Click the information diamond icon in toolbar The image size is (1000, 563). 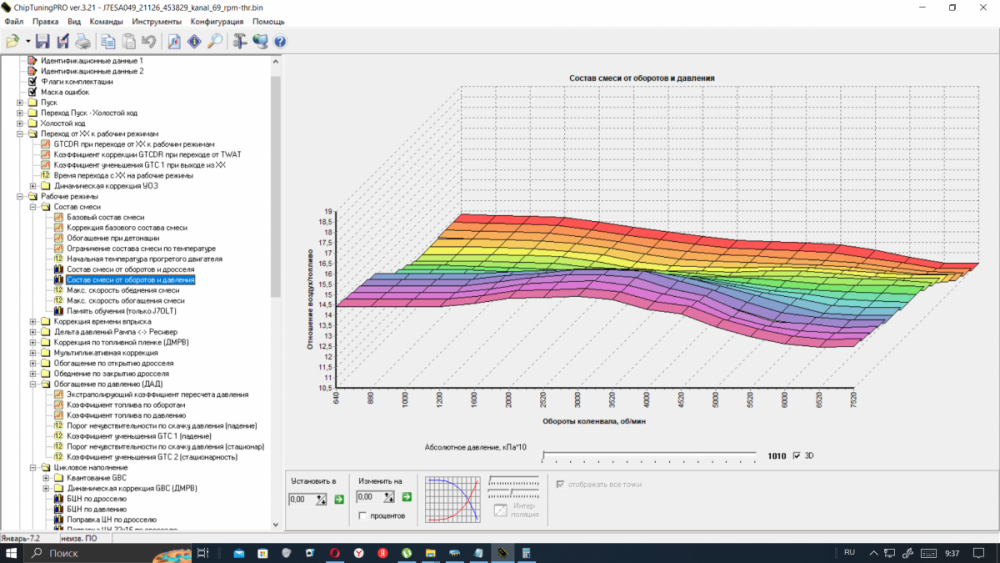tap(194, 41)
